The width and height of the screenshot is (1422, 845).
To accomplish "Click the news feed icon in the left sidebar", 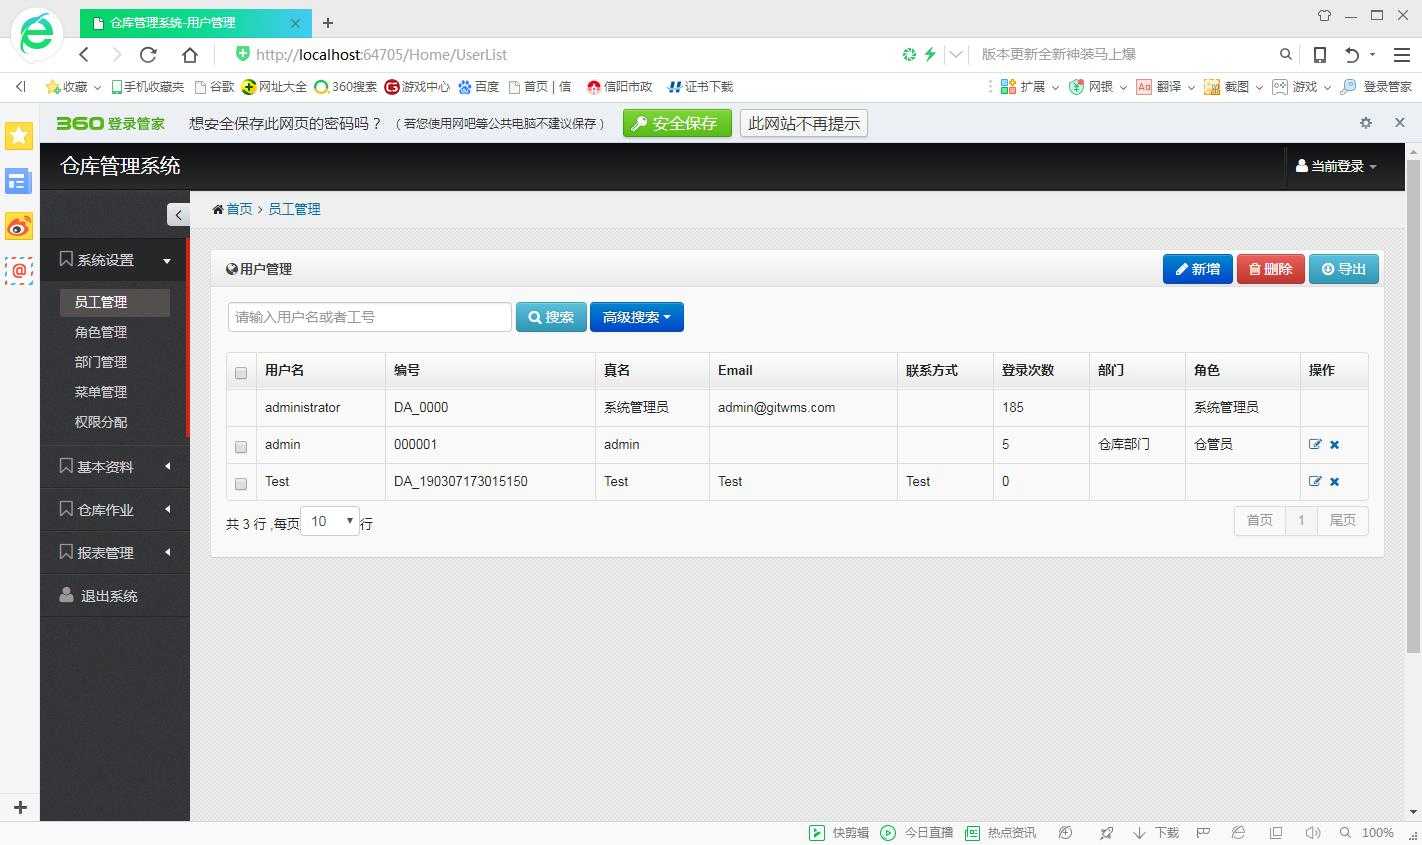I will 19,181.
